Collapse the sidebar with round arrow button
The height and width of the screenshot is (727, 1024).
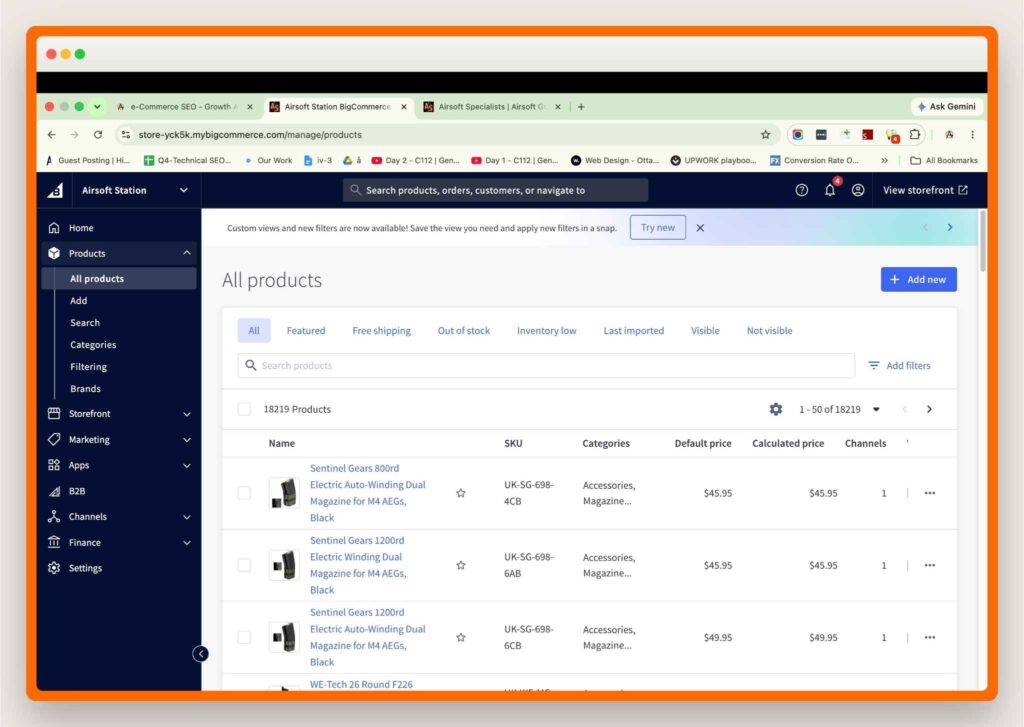pos(200,654)
